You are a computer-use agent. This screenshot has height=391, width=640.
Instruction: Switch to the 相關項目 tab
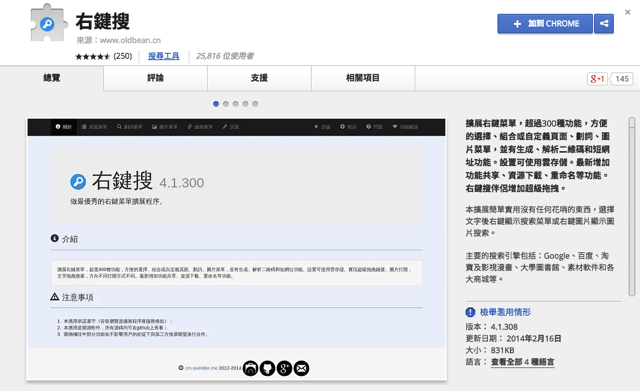[x=363, y=78]
